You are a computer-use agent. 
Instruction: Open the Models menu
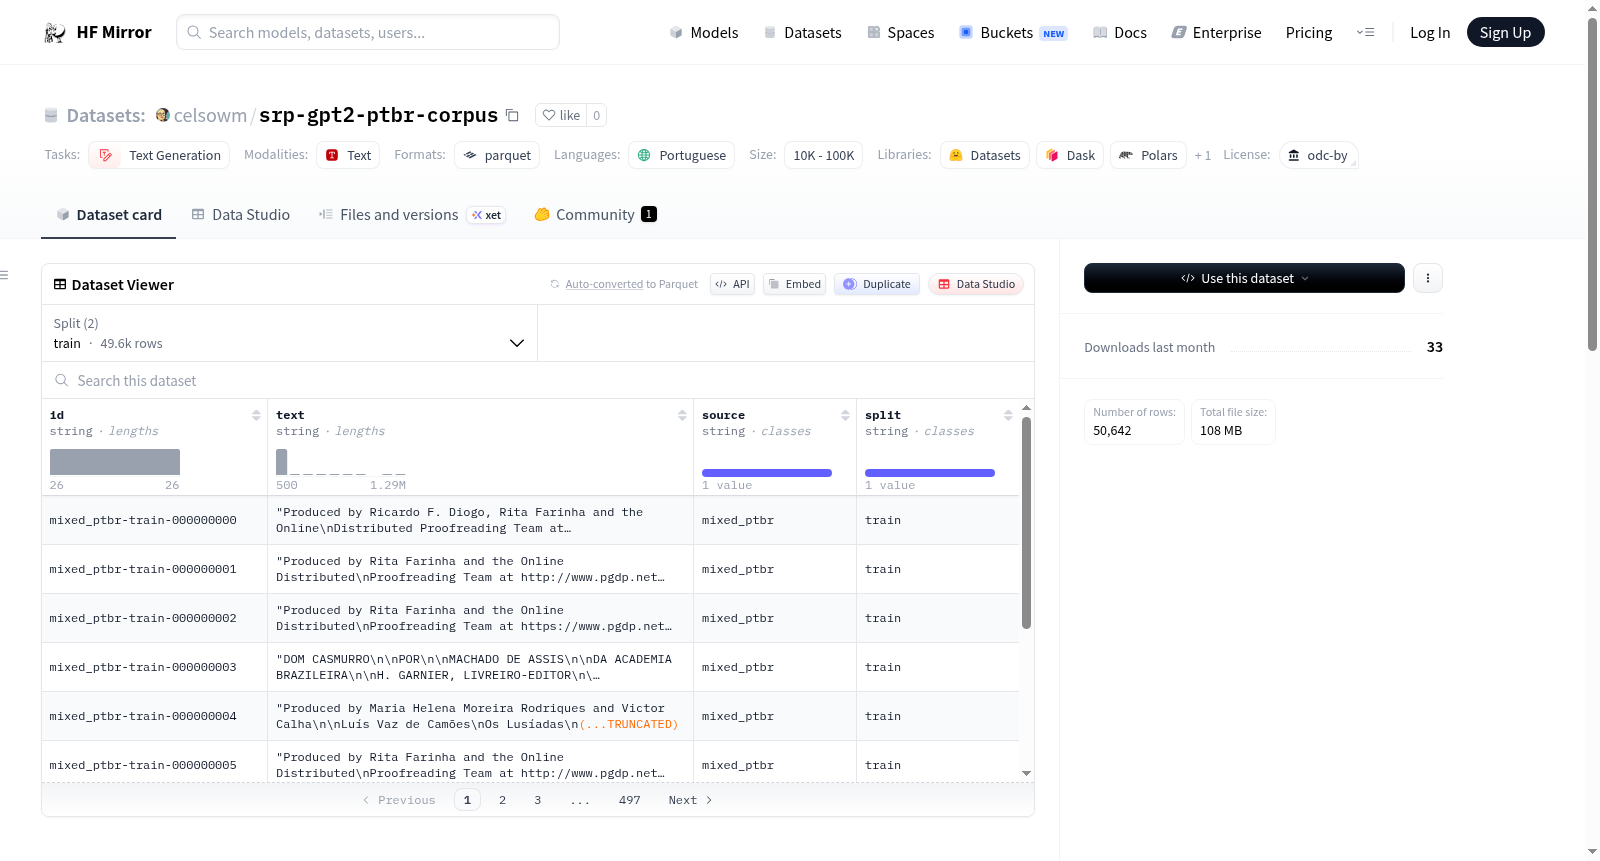pyautogui.click(x=704, y=33)
